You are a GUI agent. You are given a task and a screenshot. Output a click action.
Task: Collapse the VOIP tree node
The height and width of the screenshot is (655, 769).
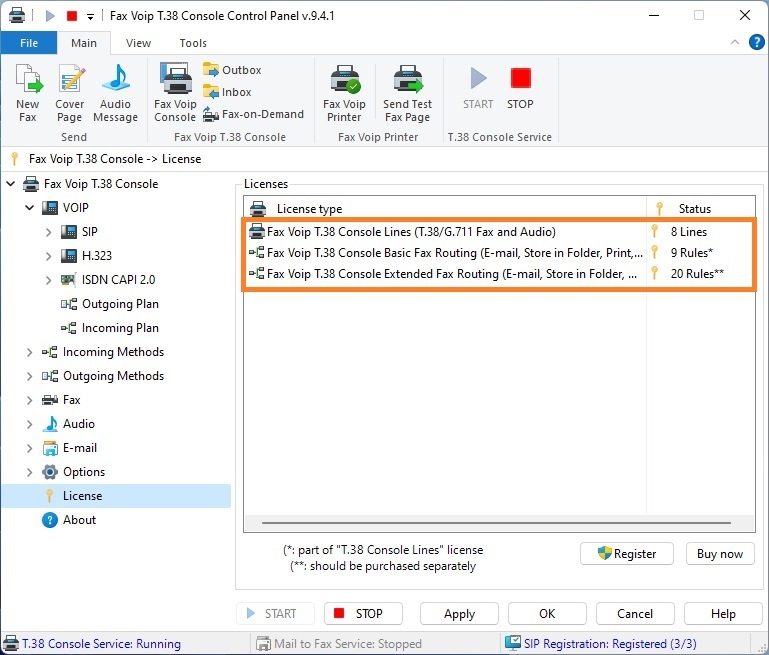[x=30, y=208]
